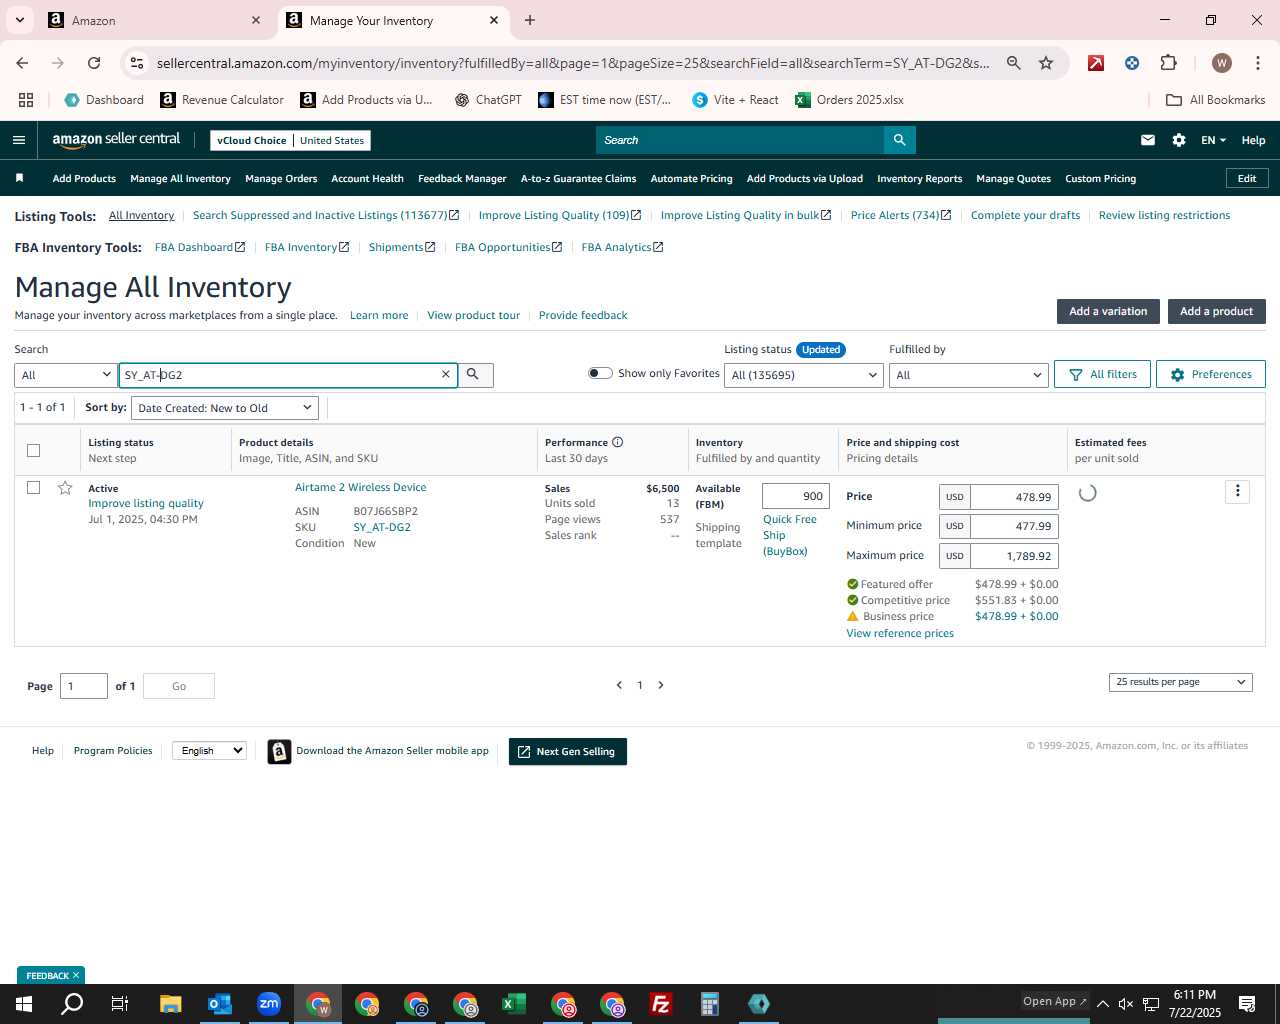
Task: Click the page number input field
Action: click(84, 686)
